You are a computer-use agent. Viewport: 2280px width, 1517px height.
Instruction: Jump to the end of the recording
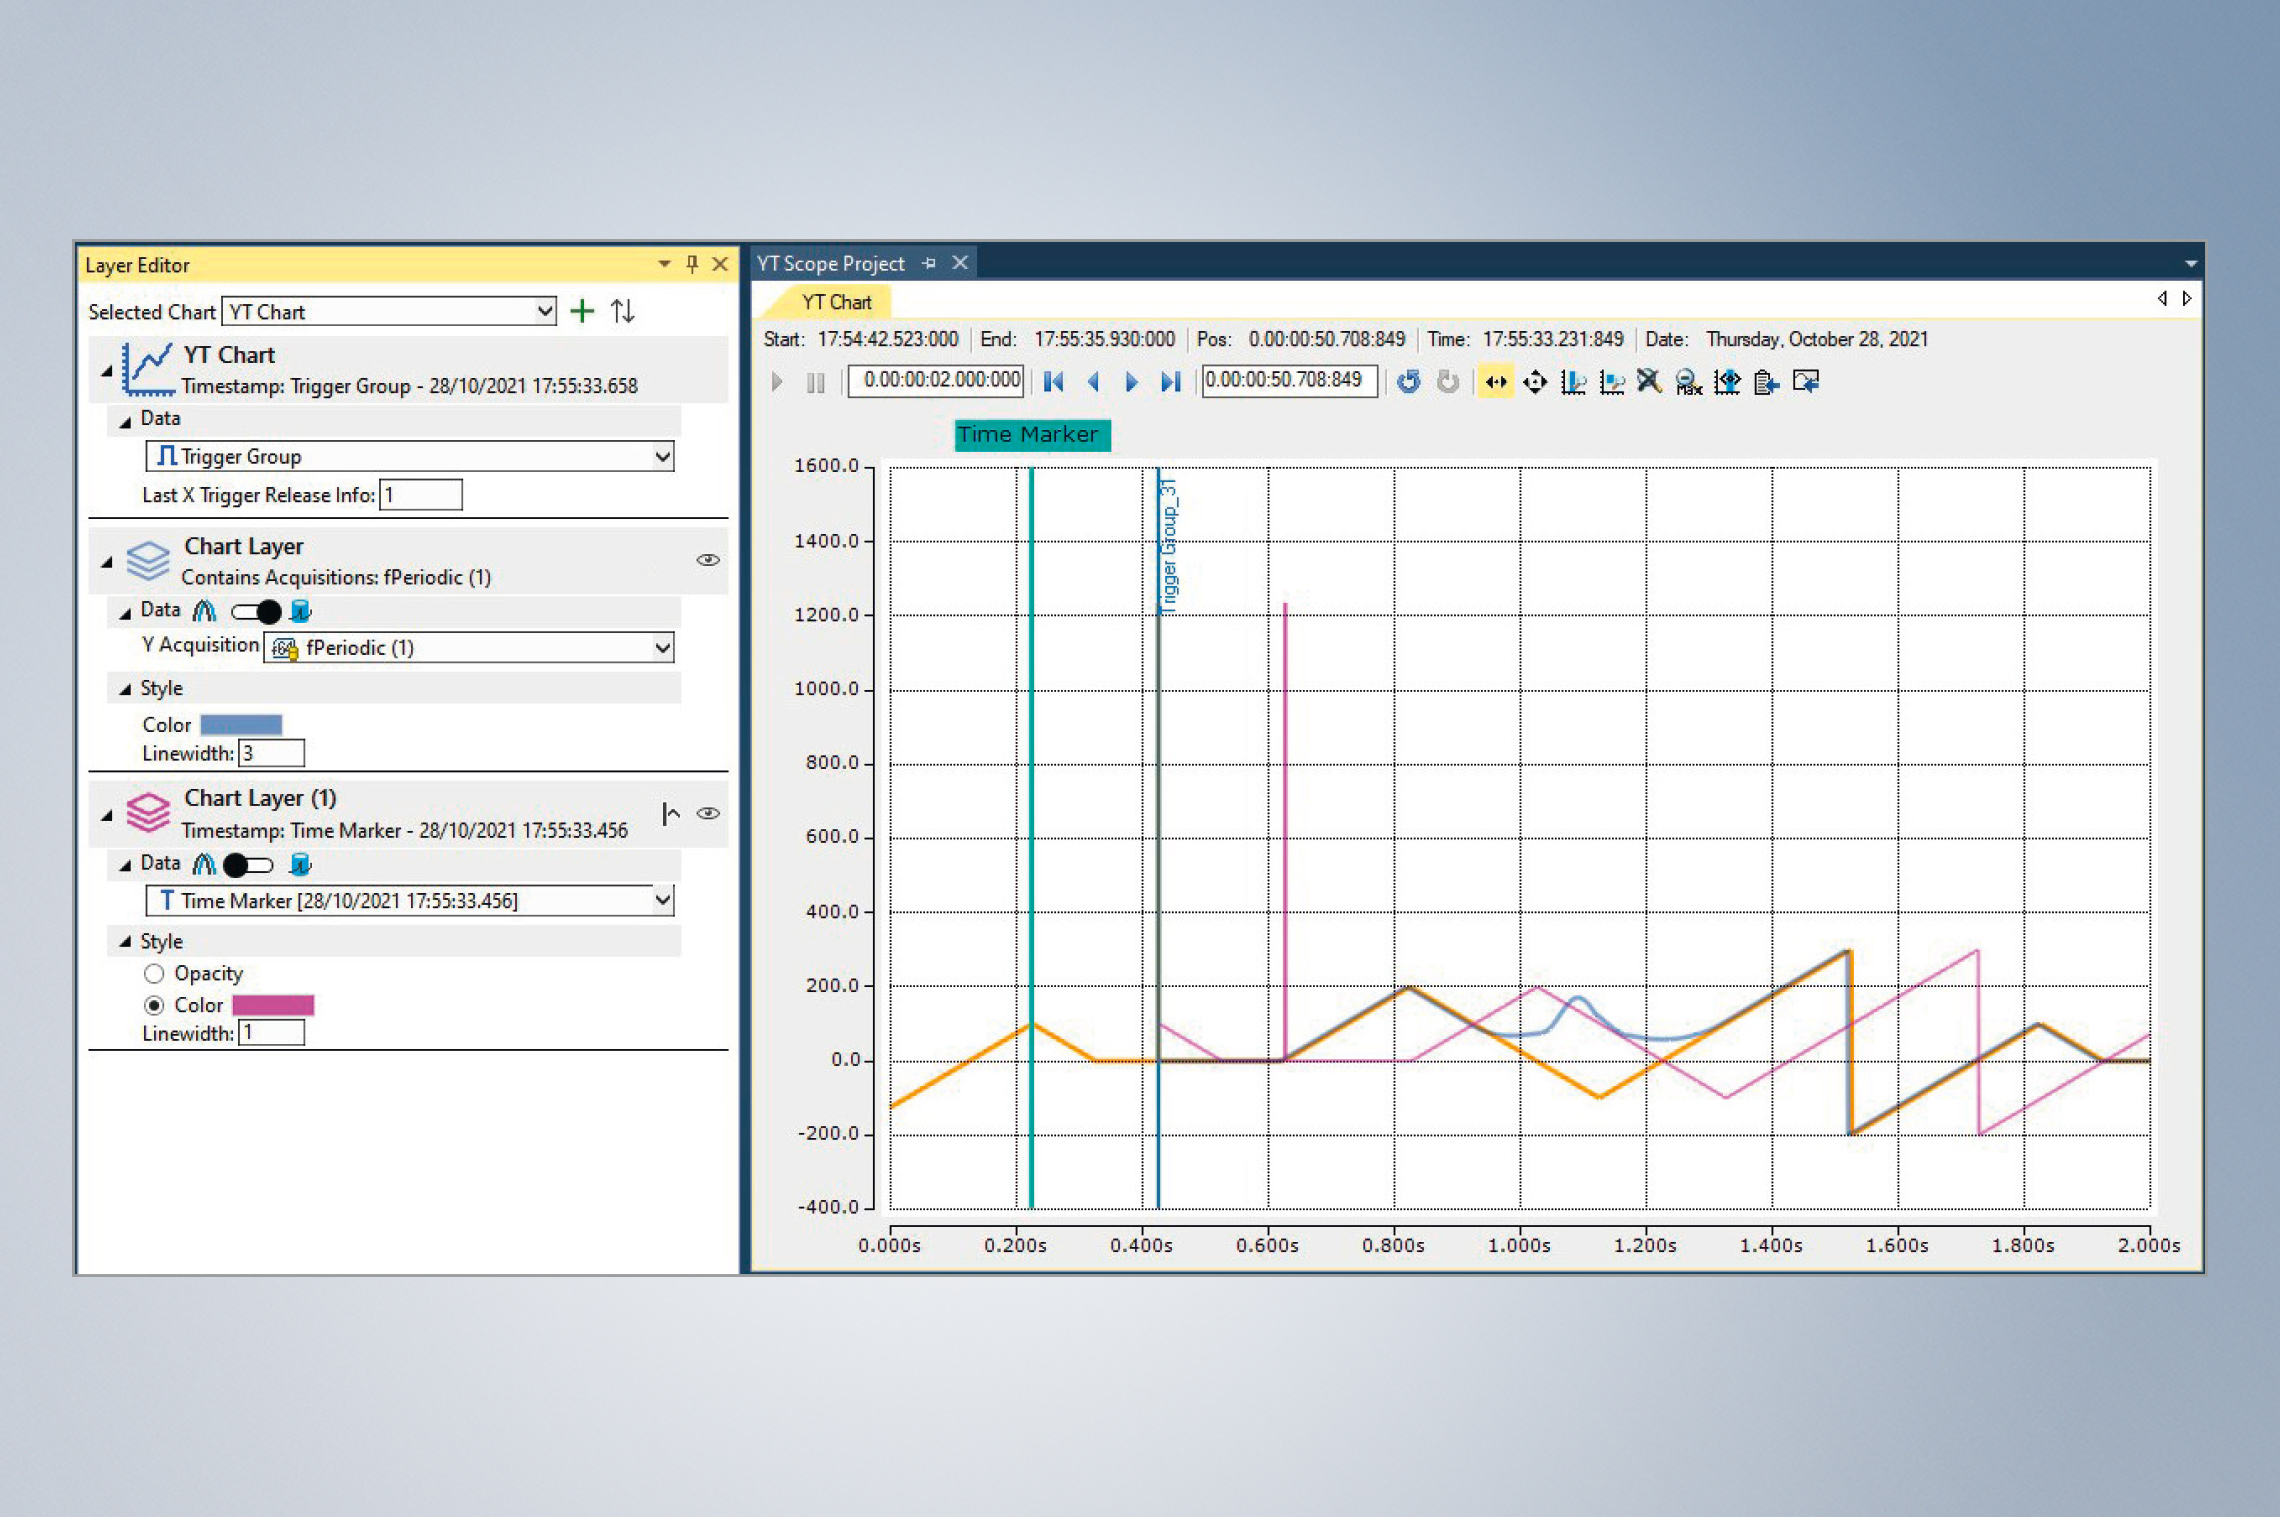click(x=1170, y=381)
